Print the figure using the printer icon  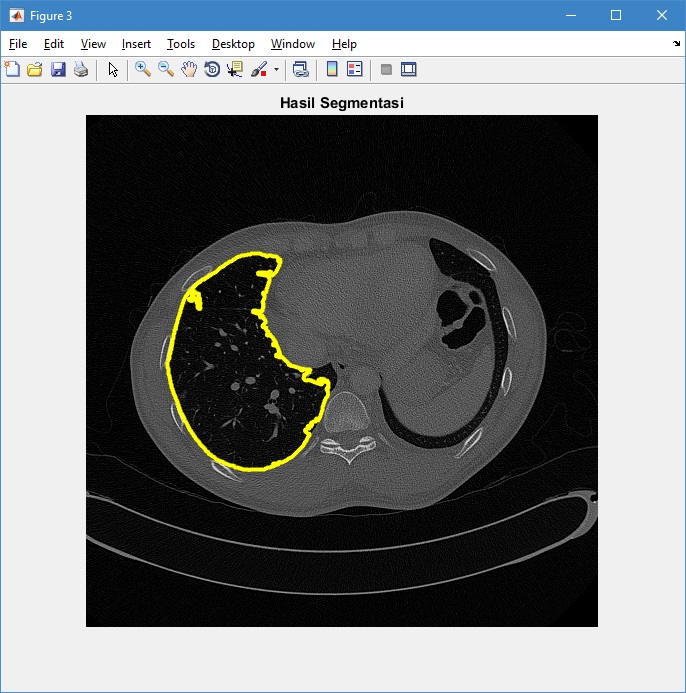point(81,69)
